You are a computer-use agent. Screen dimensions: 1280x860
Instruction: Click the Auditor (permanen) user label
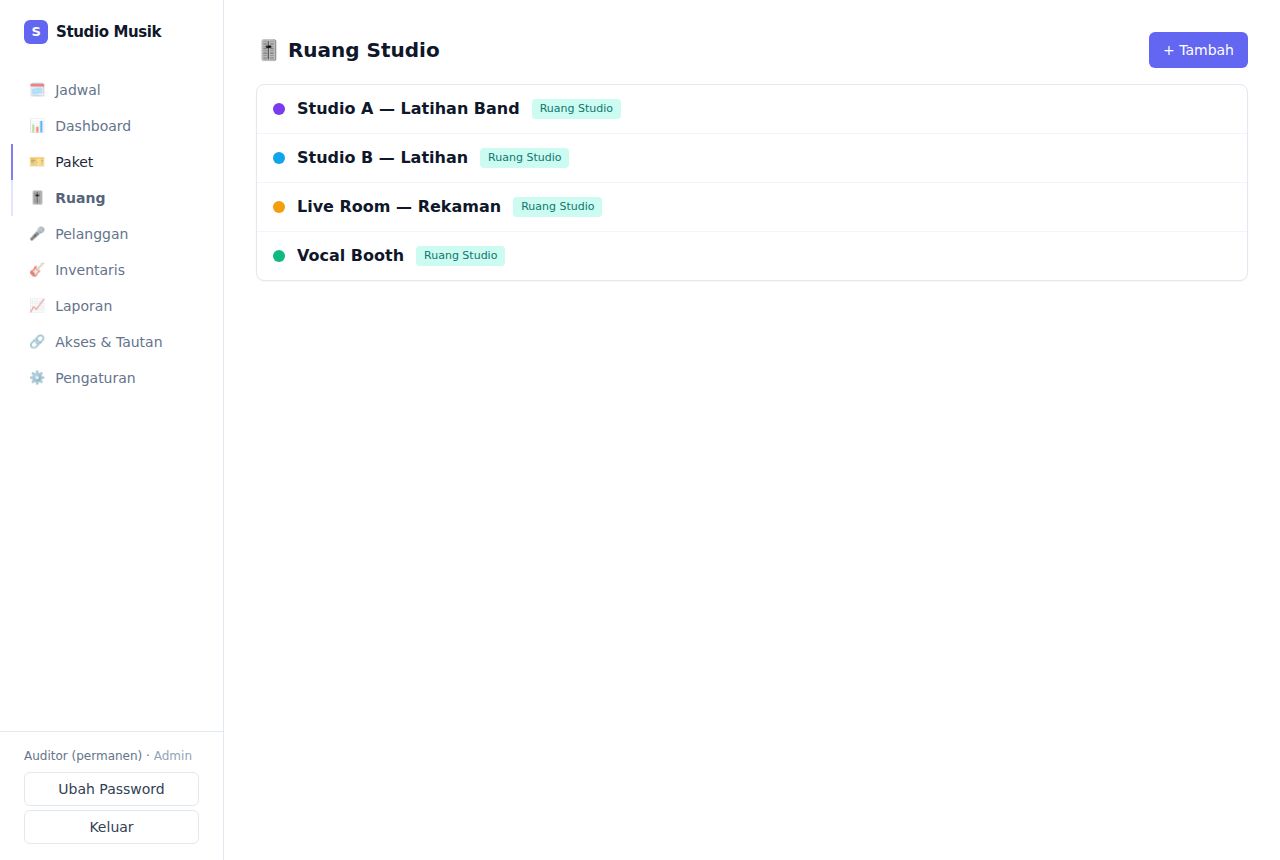(83, 756)
